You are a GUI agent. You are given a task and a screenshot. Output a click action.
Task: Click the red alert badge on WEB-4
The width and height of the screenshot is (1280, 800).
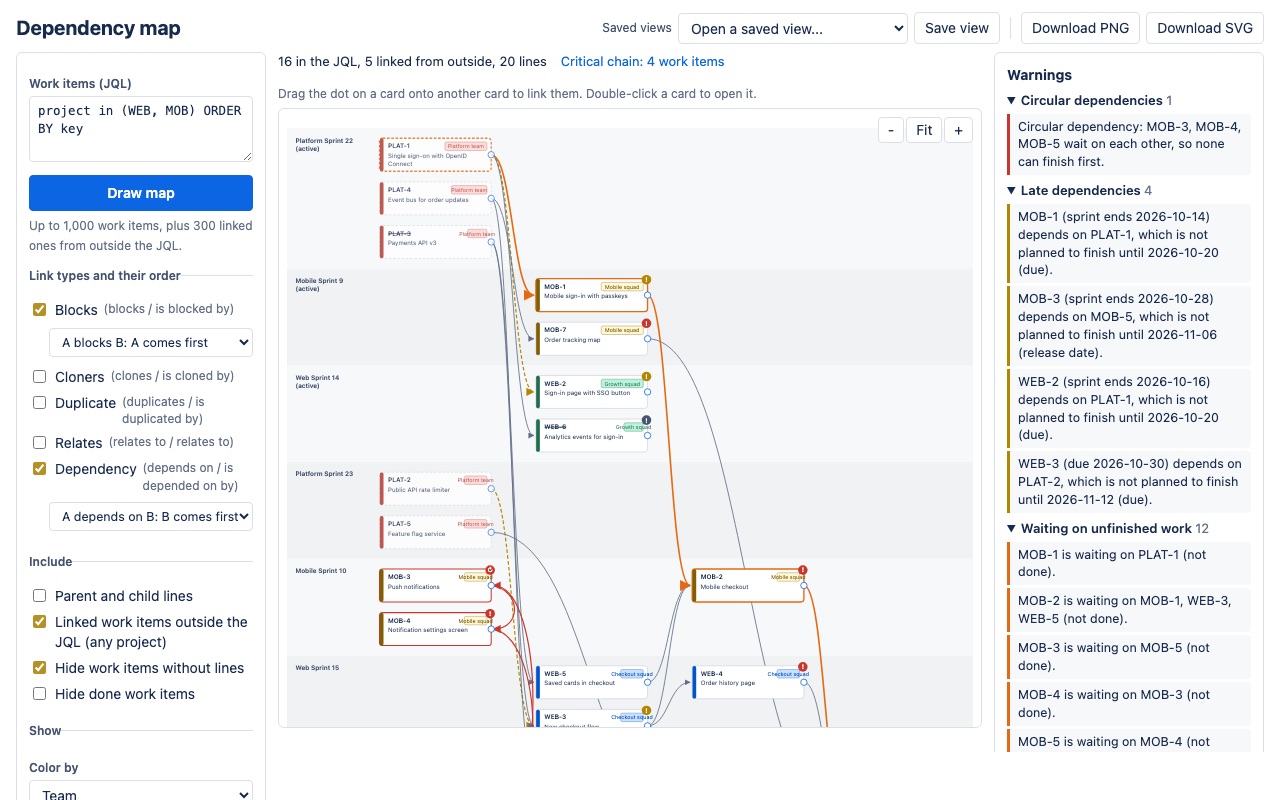coord(803,667)
